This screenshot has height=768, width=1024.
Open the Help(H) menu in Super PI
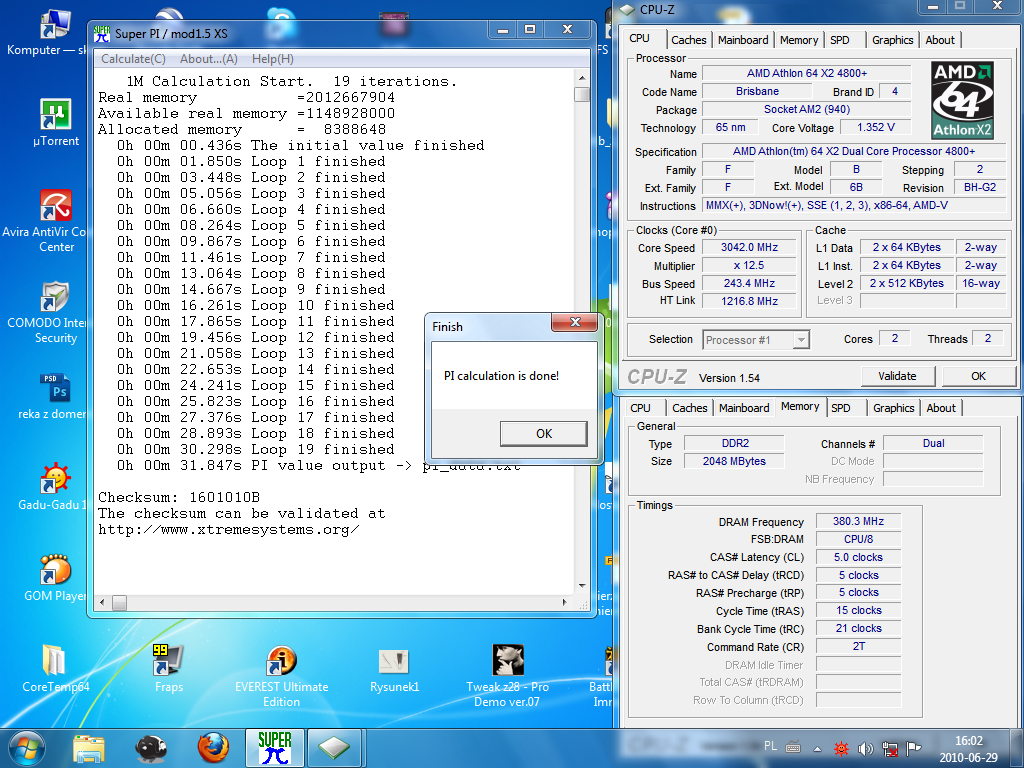(x=272, y=59)
